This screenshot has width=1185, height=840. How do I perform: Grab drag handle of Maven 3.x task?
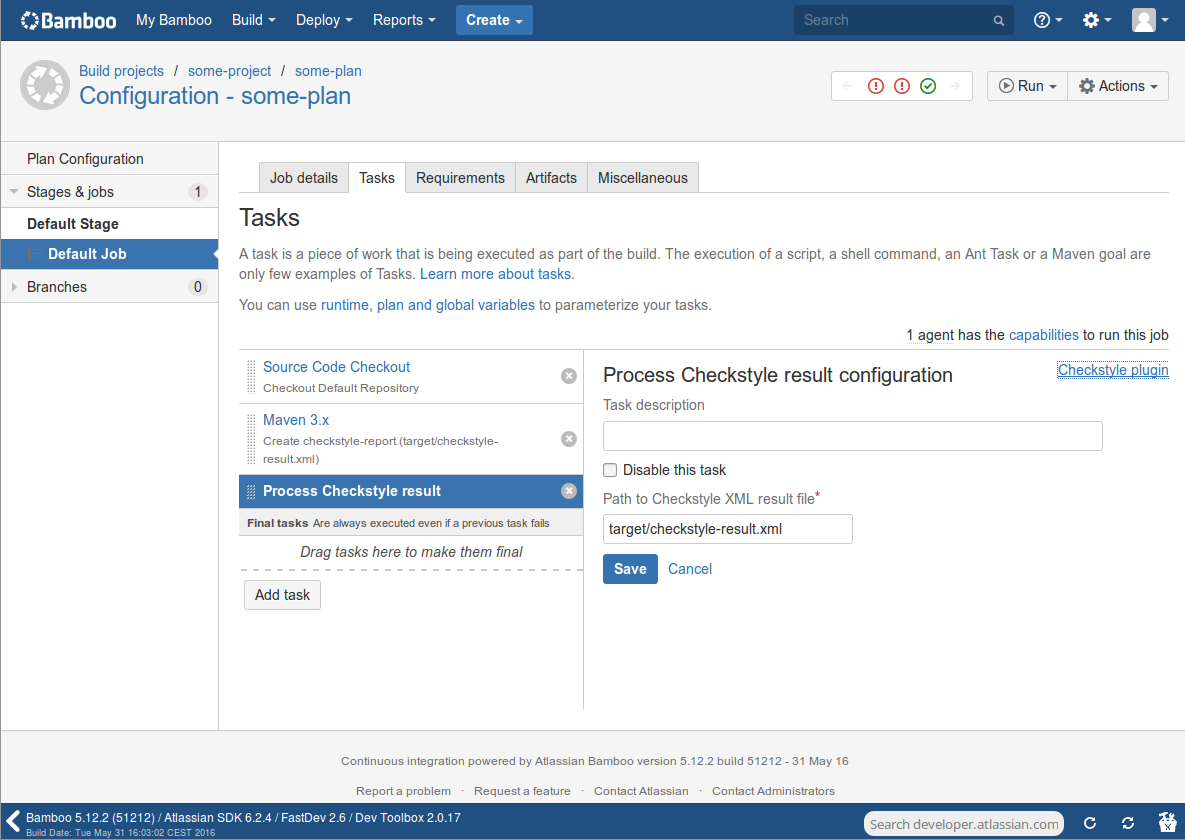pos(252,439)
